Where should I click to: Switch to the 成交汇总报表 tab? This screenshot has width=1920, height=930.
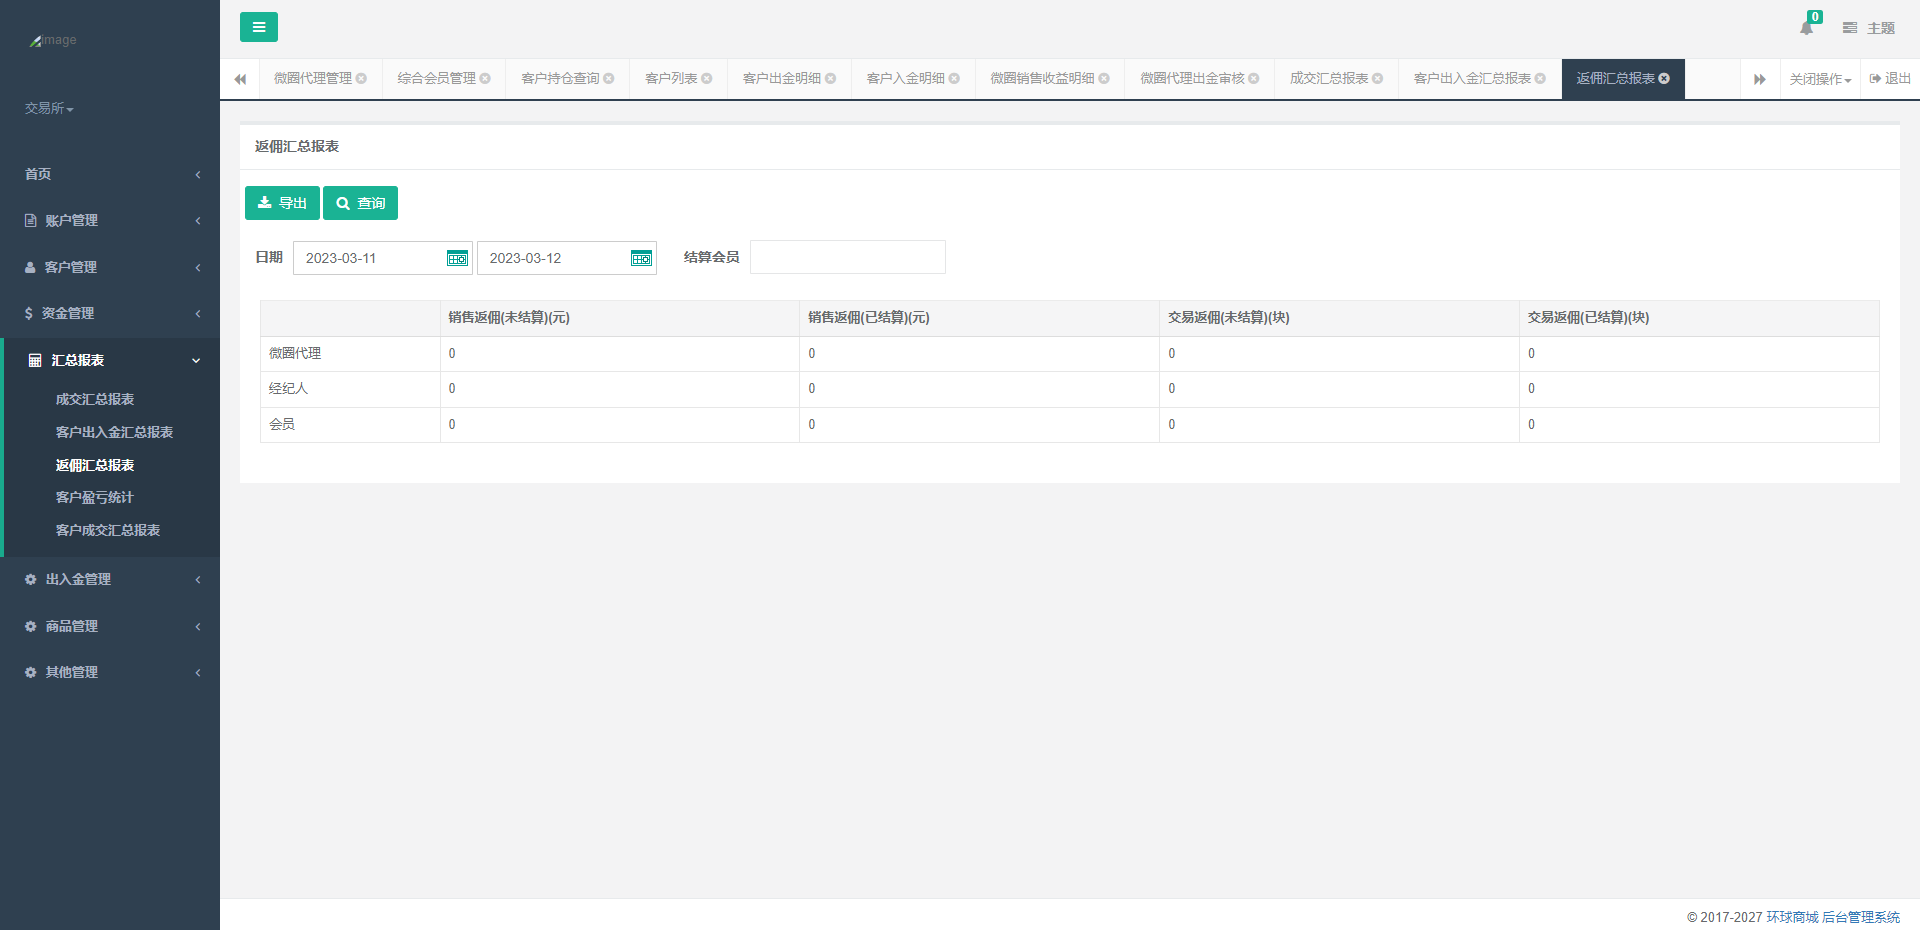[1328, 79]
